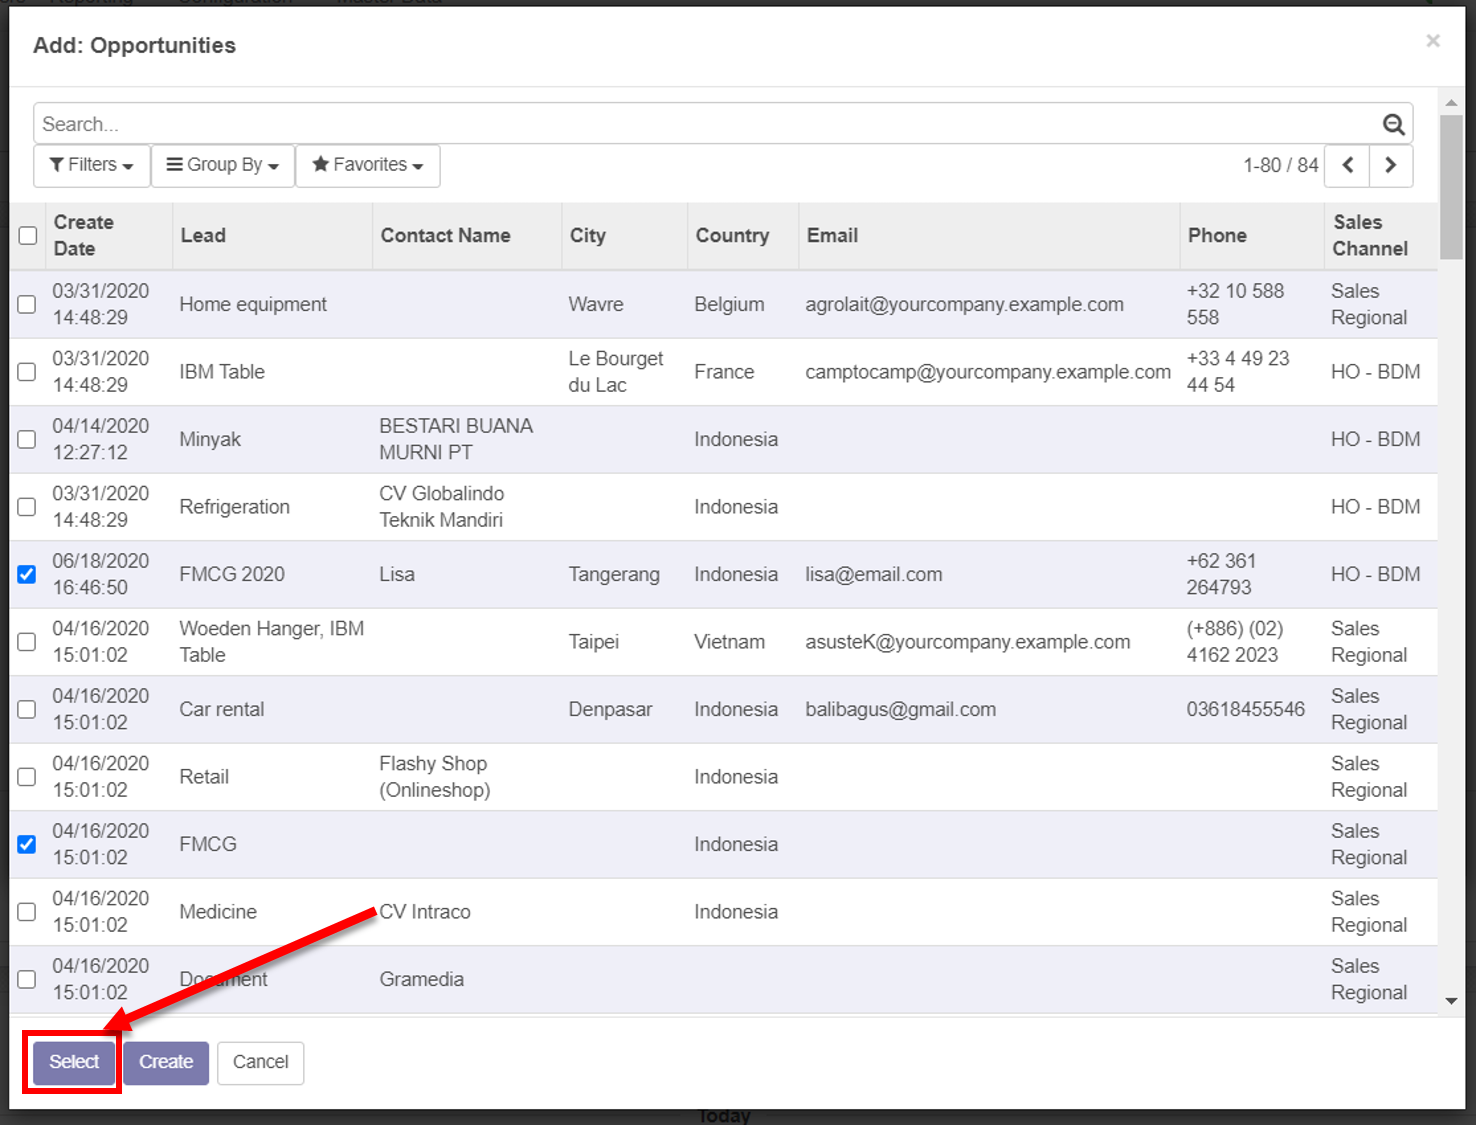Click the FMCG 2020 lead name
Image resolution: width=1476 pixels, height=1125 pixels.
click(232, 574)
